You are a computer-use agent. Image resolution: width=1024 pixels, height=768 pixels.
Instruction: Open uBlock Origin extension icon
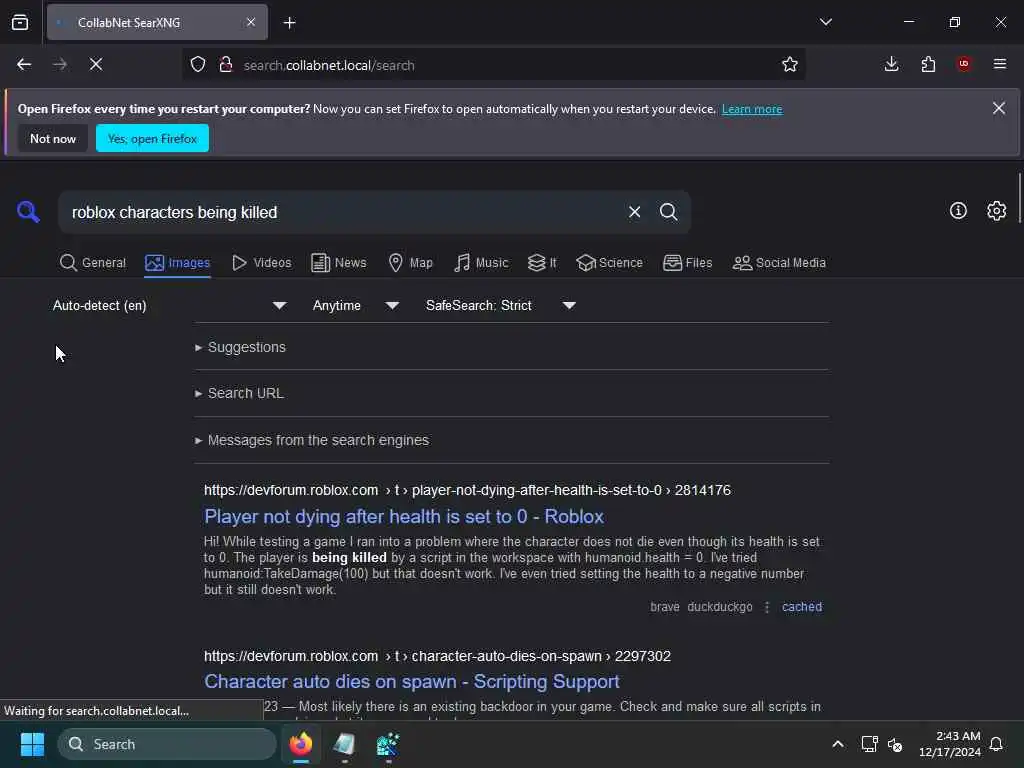tap(964, 64)
